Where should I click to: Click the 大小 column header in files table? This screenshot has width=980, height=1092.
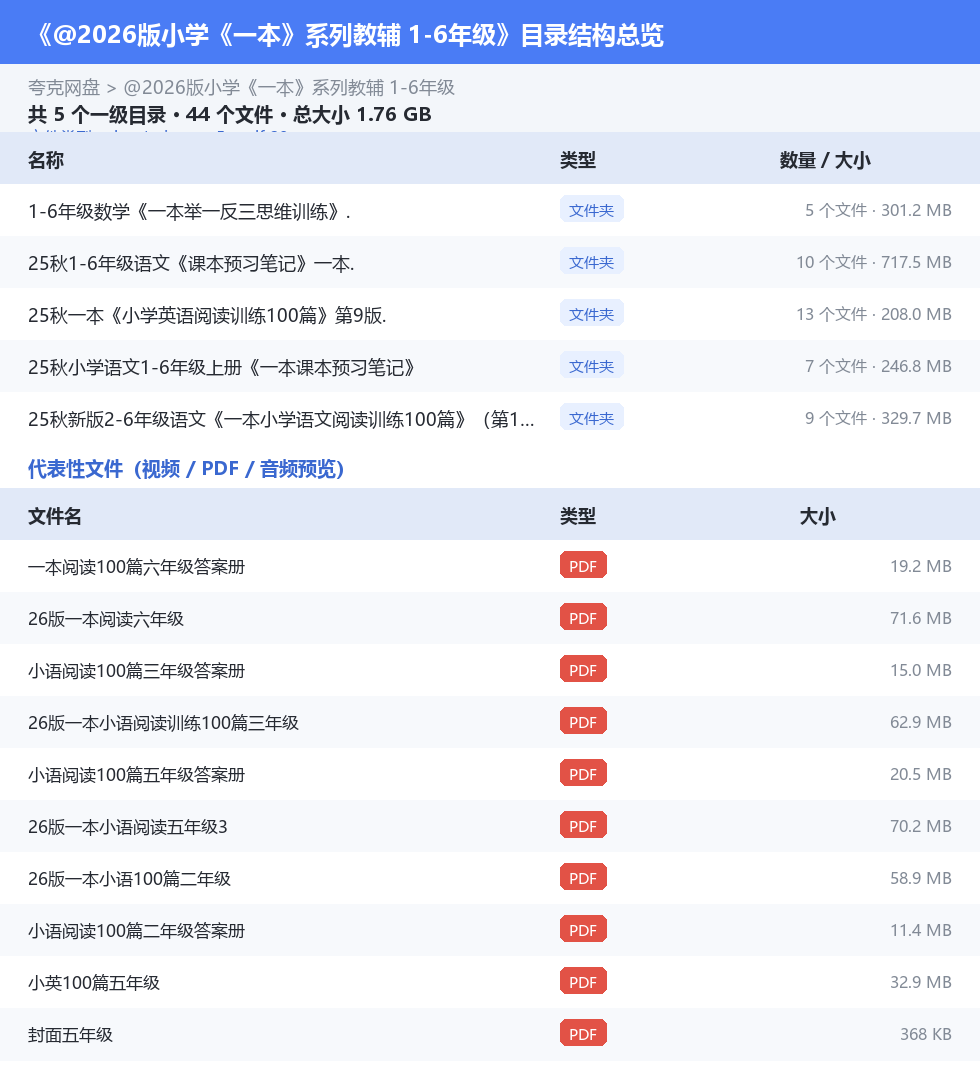[818, 516]
